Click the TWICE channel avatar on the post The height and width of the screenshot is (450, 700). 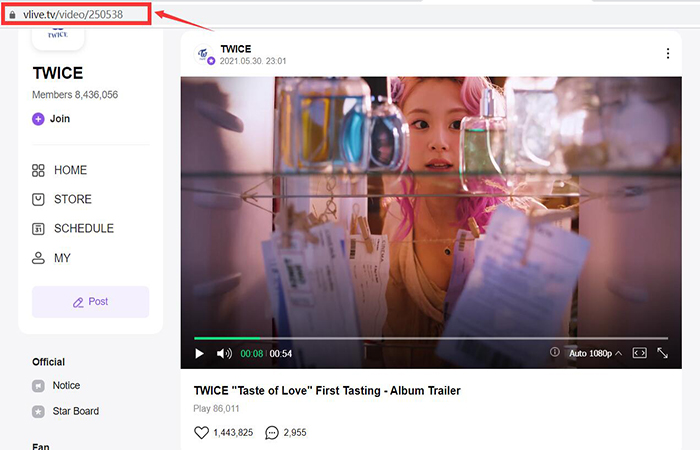click(204, 54)
